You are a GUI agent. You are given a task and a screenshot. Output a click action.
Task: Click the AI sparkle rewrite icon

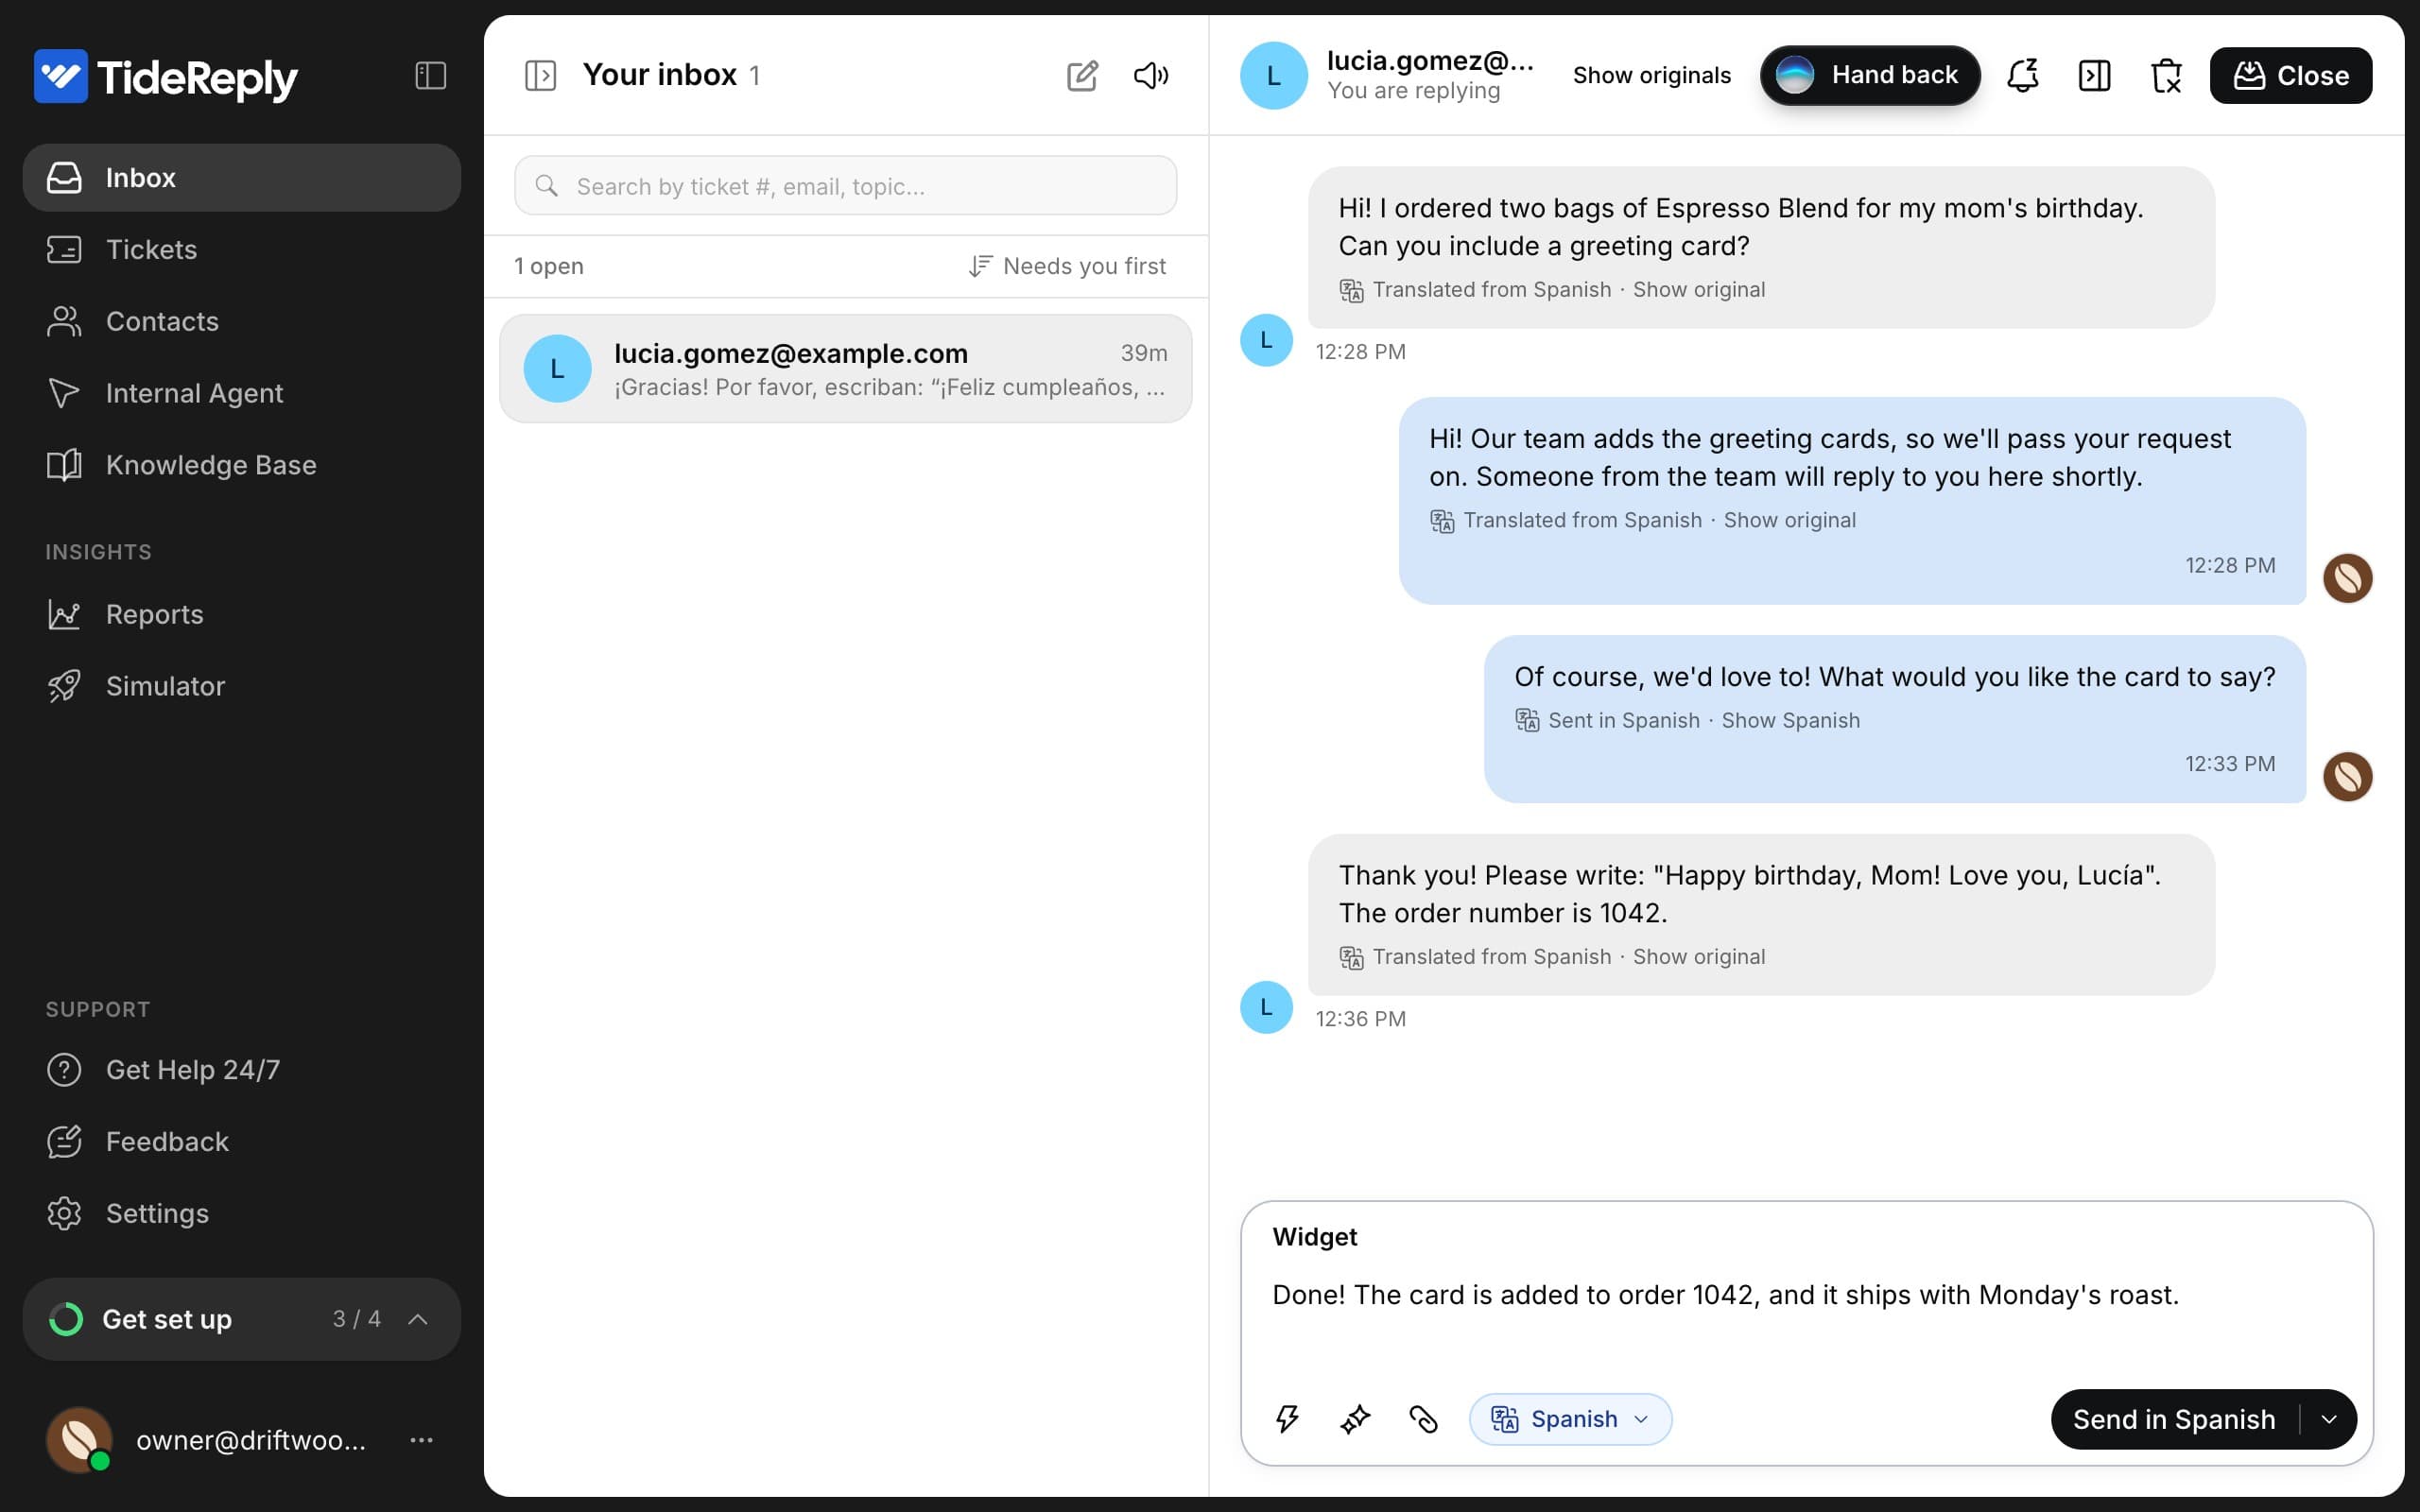(x=1355, y=1419)
